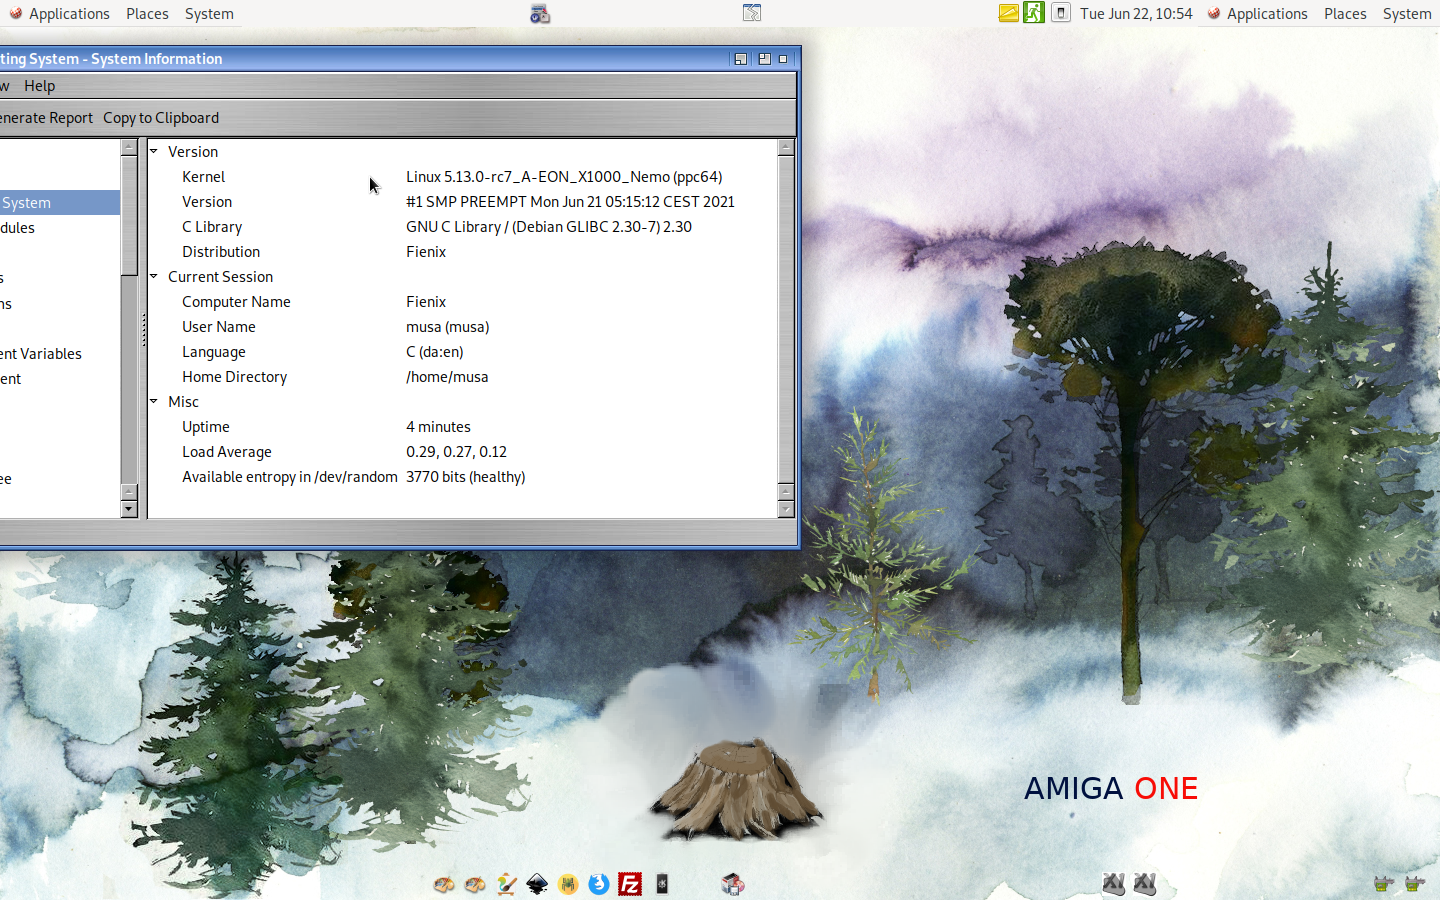Open the yellow spider app icon
Screen dimensions: 1440x900
568,884
